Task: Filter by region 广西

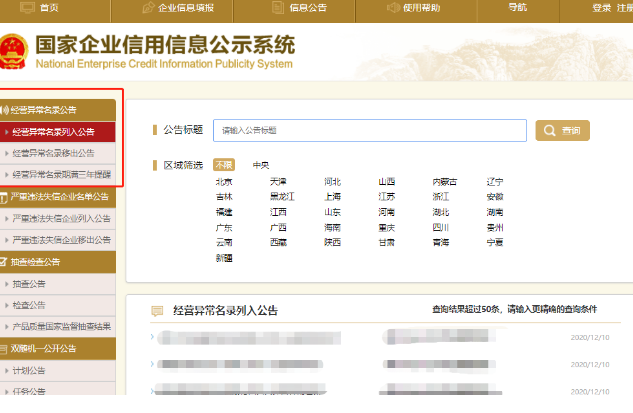Action: click(278, 228)
